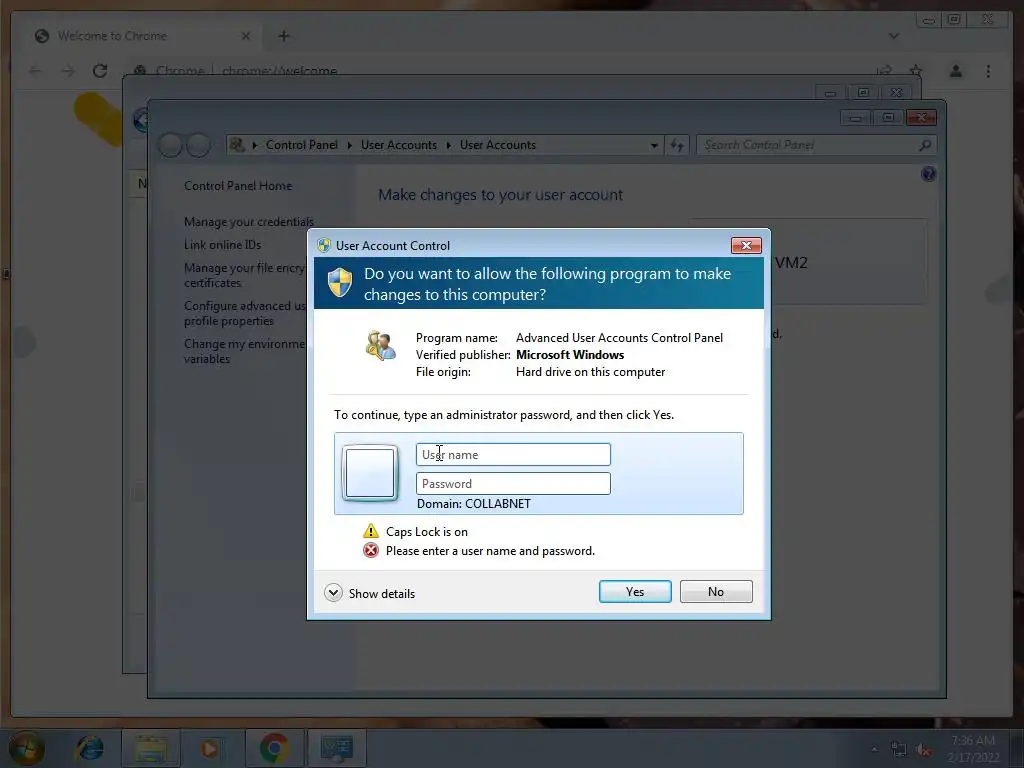1024x768 pixels.
Task: Click Control Panel in the breadcrumb
Action: click(302, 145)
